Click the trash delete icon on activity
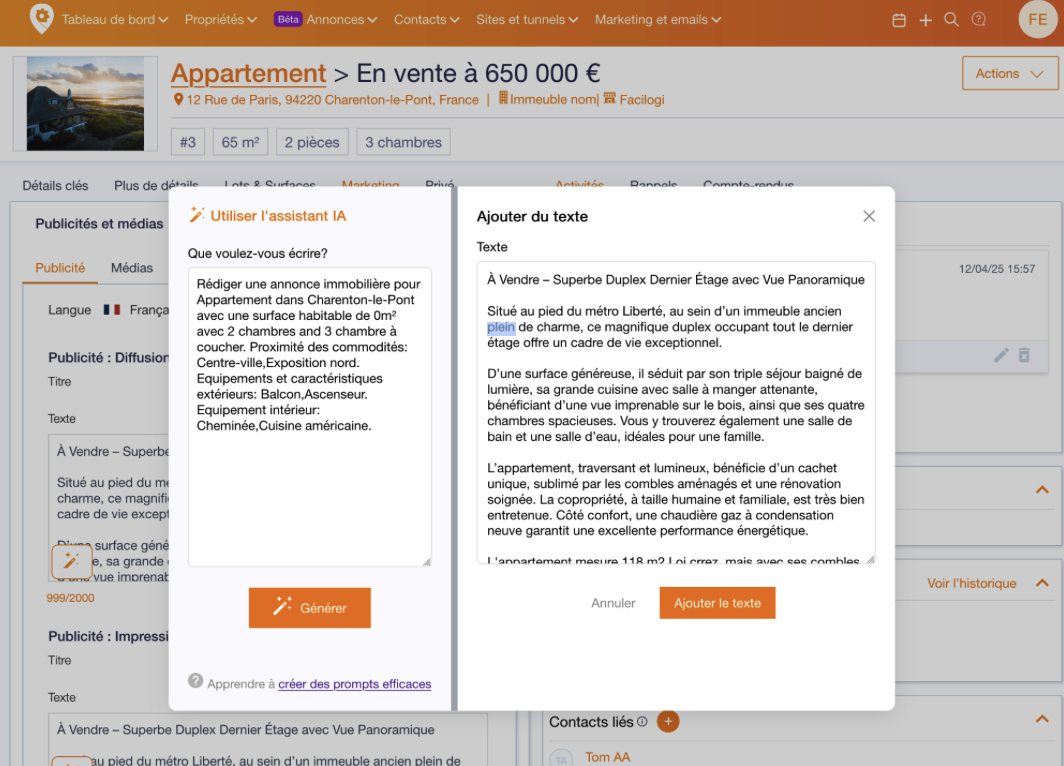 (x=1024, y=355)
